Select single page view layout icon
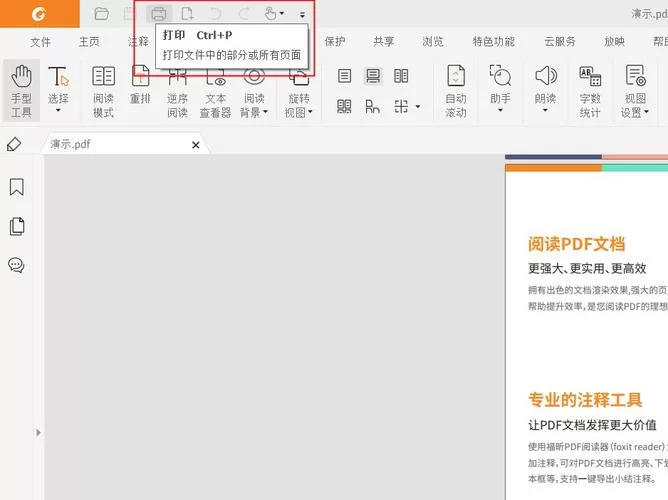The height and width of the screenshot is (500, 668). pyautogui.click(x=344, y=76)
